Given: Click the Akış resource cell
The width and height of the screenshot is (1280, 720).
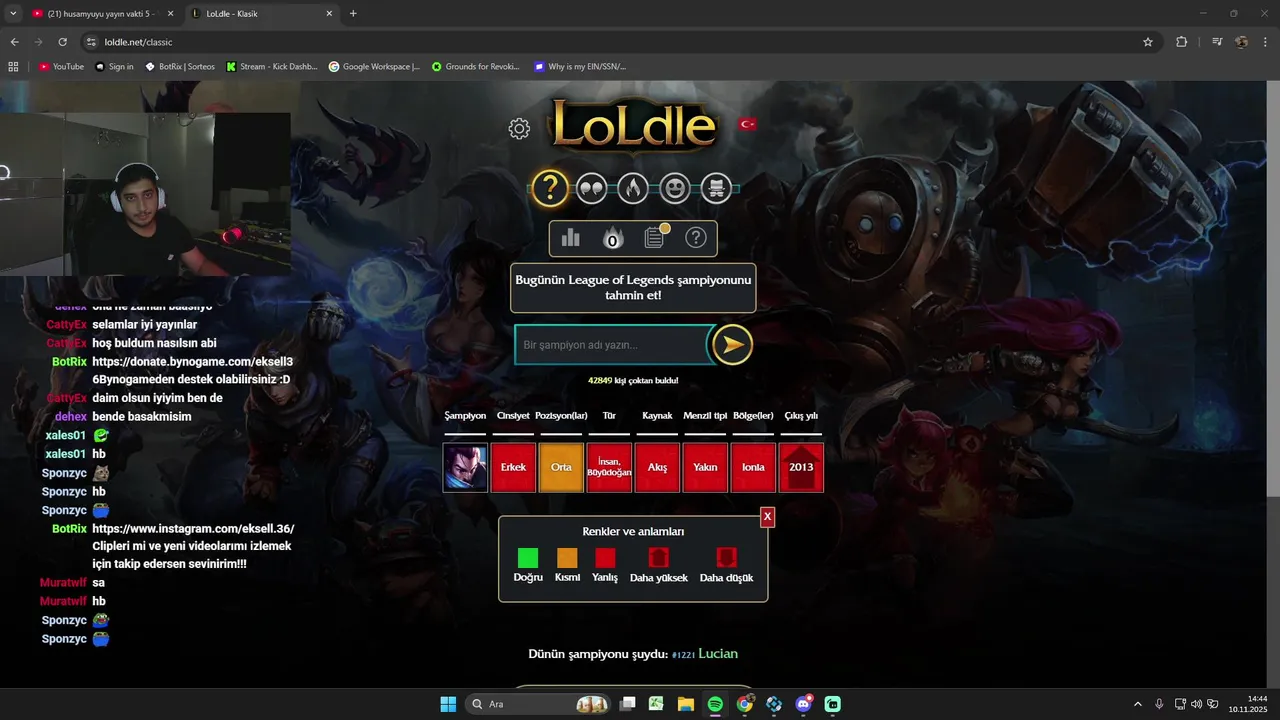Looking at the screenshot, I should (657, 468).
